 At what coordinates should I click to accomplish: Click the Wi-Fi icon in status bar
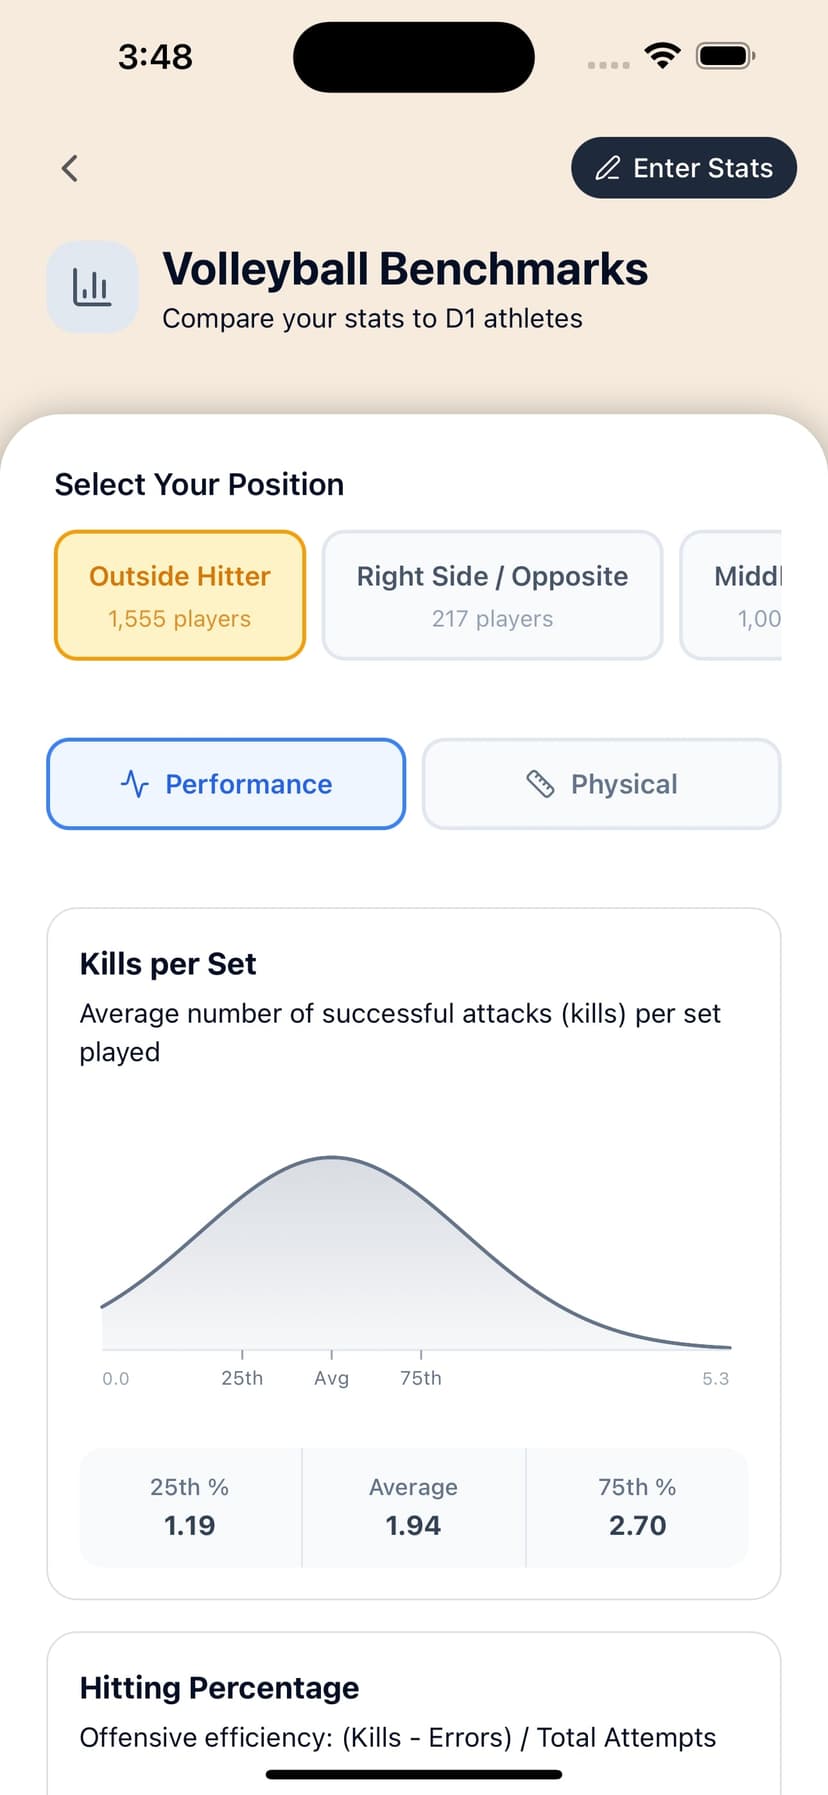click(x=662, y=57)
